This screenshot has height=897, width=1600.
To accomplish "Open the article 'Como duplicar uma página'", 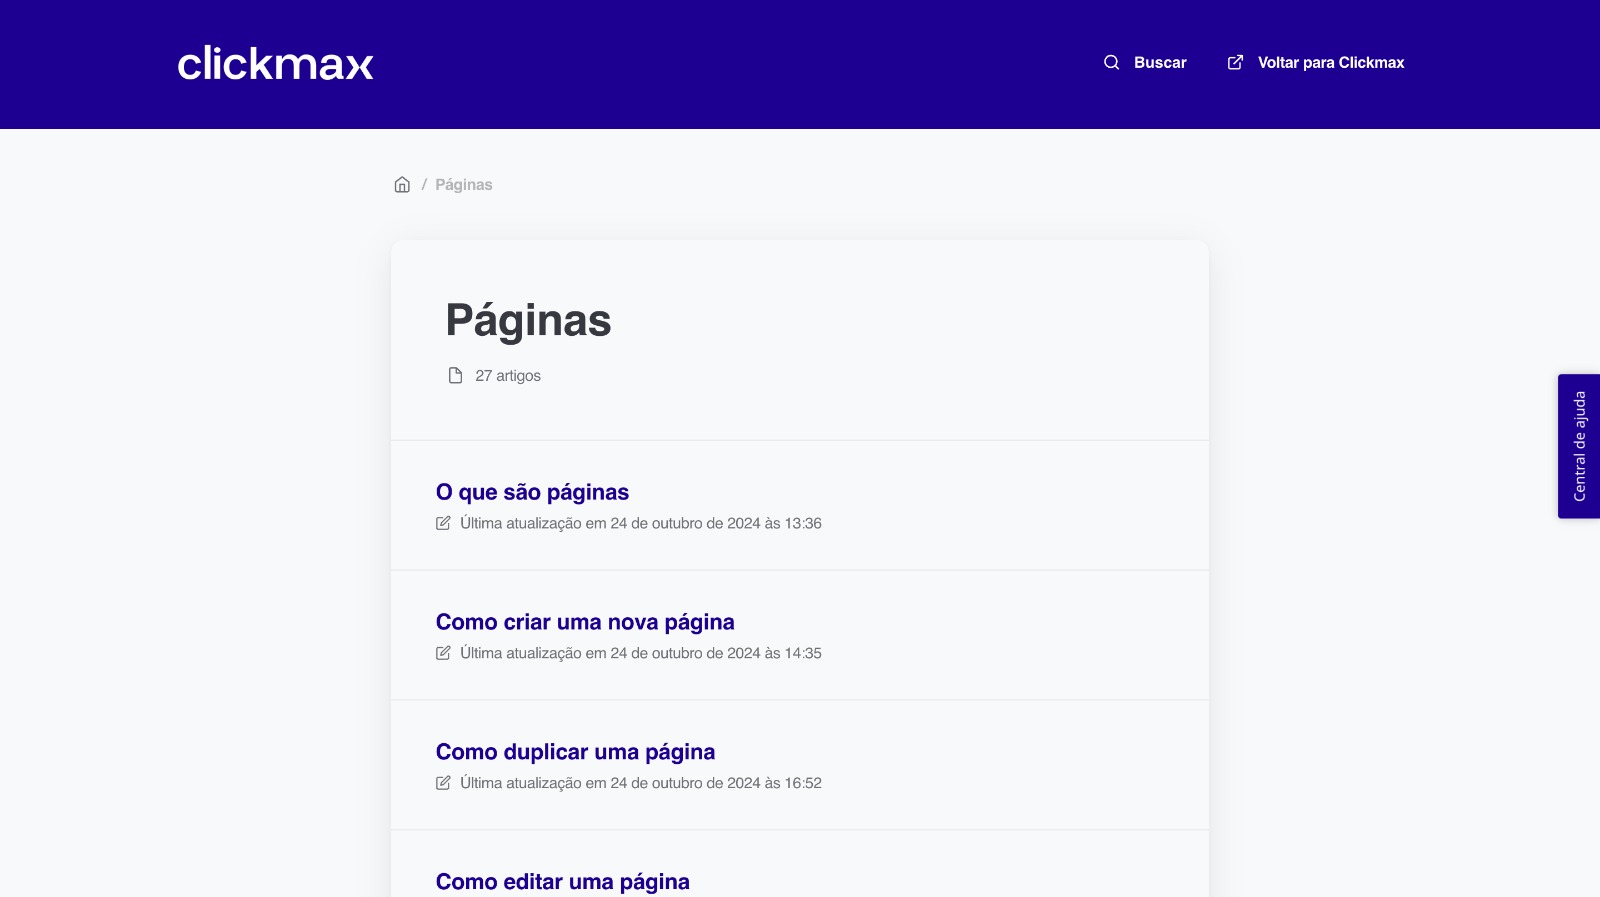I will (x=575, y=752).
